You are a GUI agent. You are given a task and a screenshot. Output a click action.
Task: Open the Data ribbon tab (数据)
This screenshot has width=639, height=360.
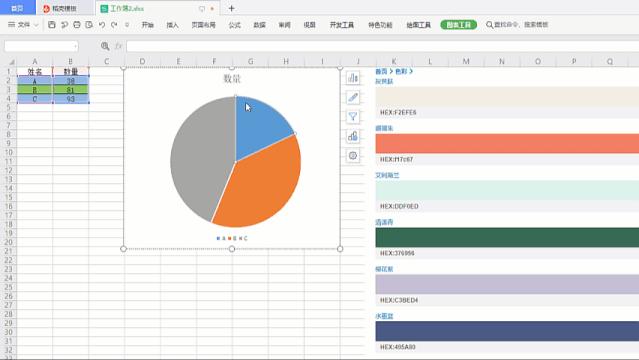(259, 25)
